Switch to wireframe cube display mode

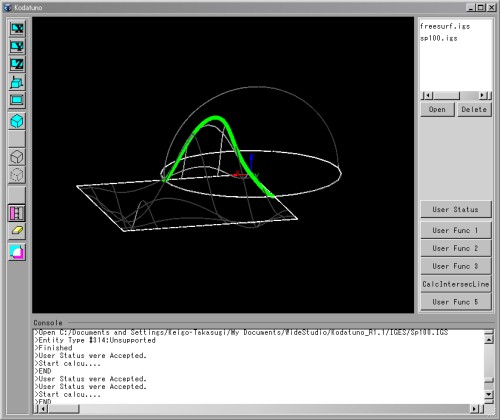tap(17, 157)
